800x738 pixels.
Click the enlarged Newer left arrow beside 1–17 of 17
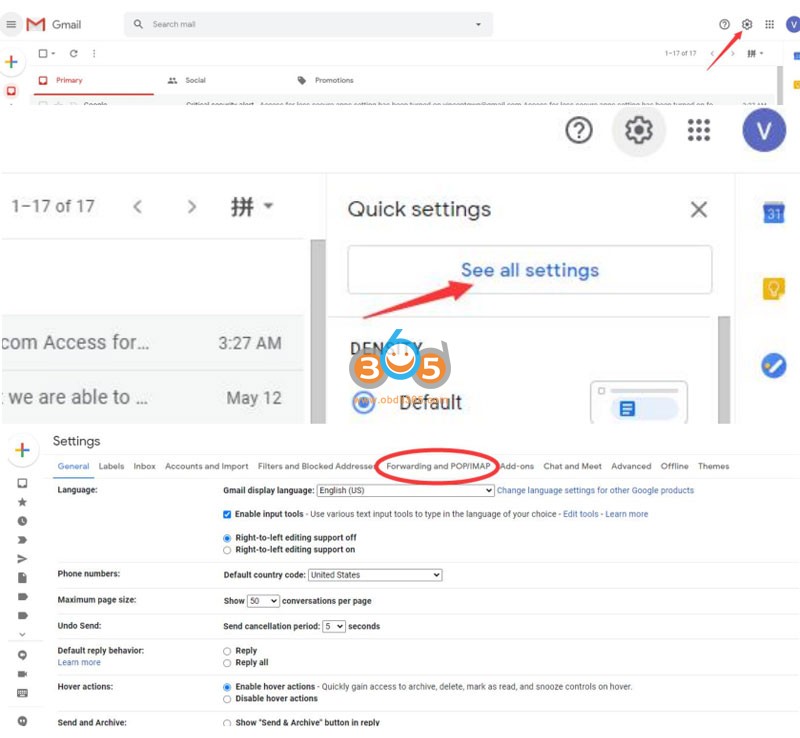[137, 207]
